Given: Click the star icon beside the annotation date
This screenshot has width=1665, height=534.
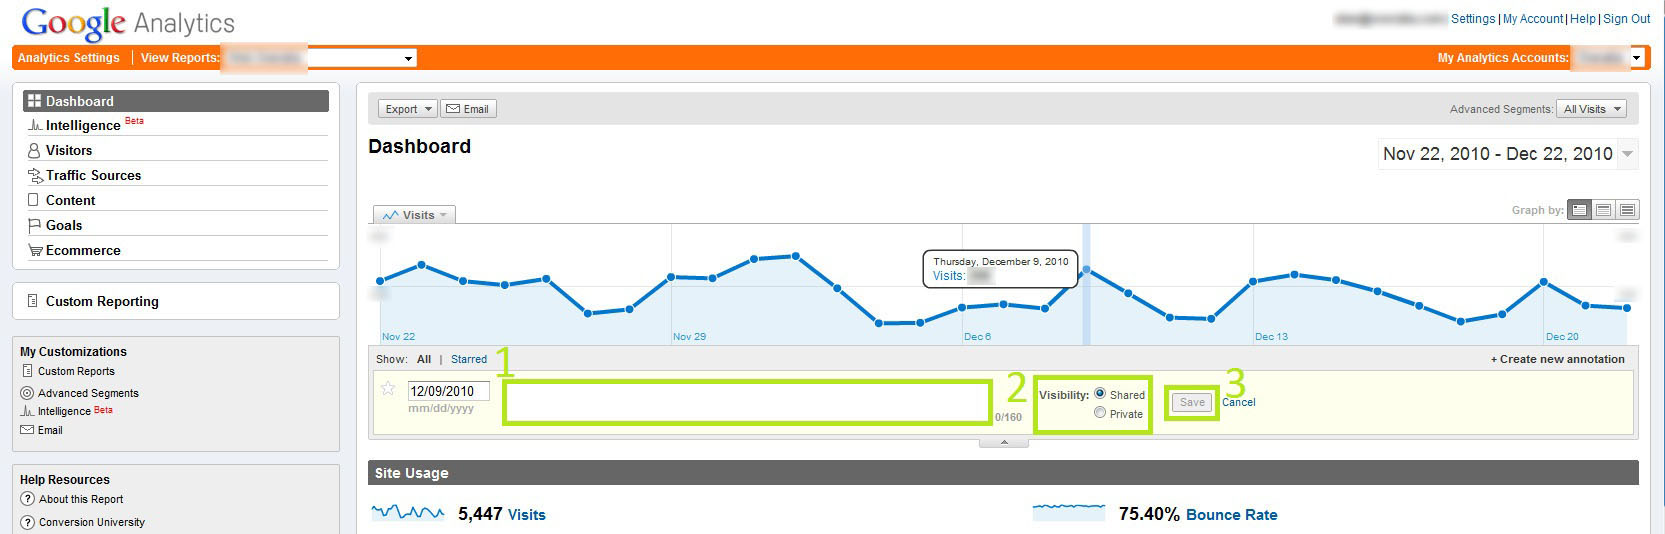Looking at the screenshot, I should point(388,389).
